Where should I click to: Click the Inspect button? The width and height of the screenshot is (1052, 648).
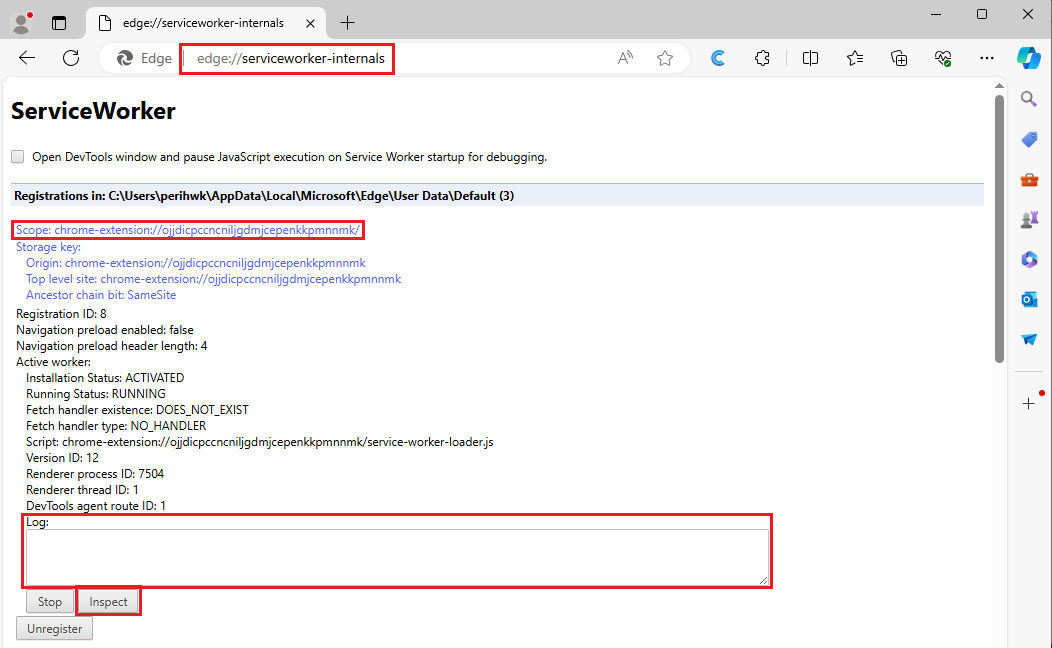pos(108,602)
